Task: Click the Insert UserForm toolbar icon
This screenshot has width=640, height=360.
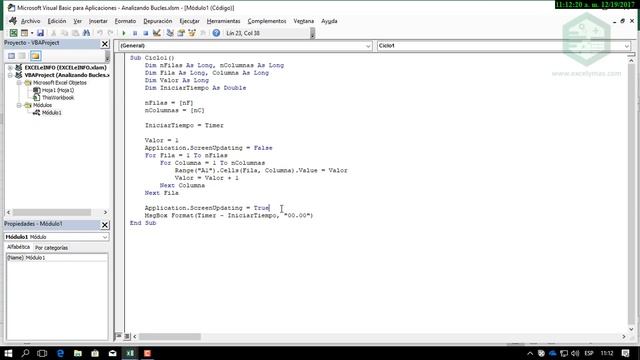Action: tap(24, 33)
